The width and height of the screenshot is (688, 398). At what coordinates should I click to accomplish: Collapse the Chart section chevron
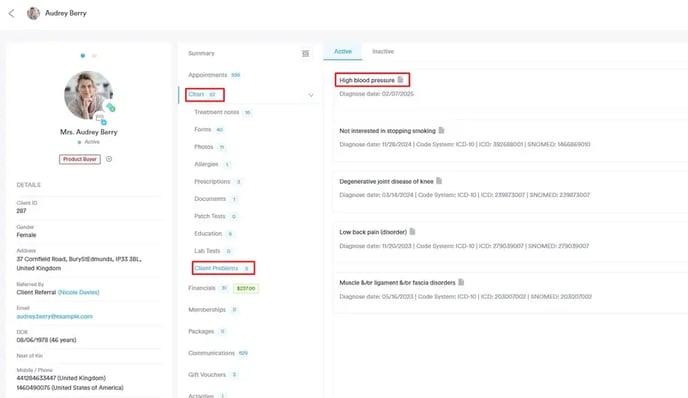point(311,95)
